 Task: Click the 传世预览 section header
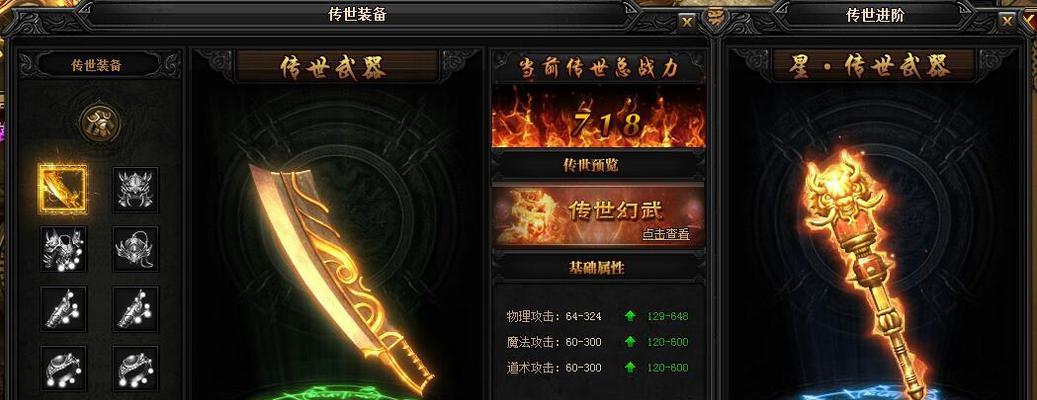(598, 166)
